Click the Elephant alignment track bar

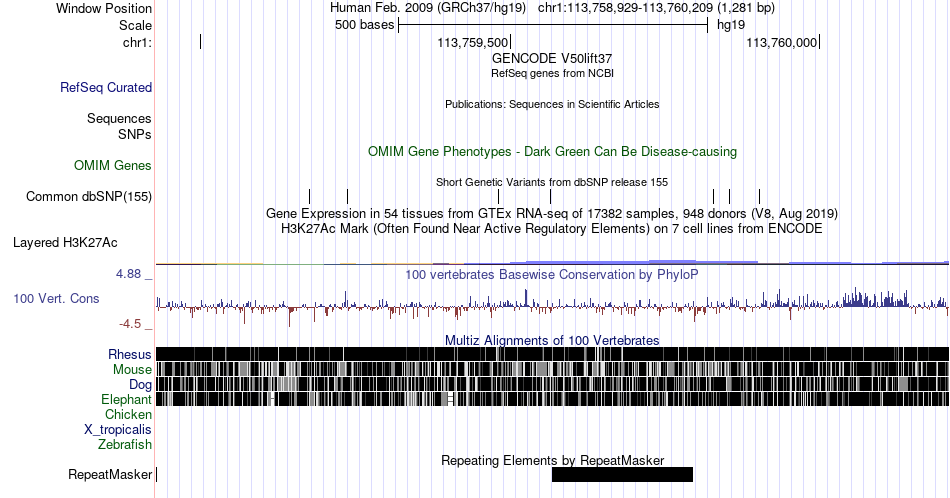[552, 399]
